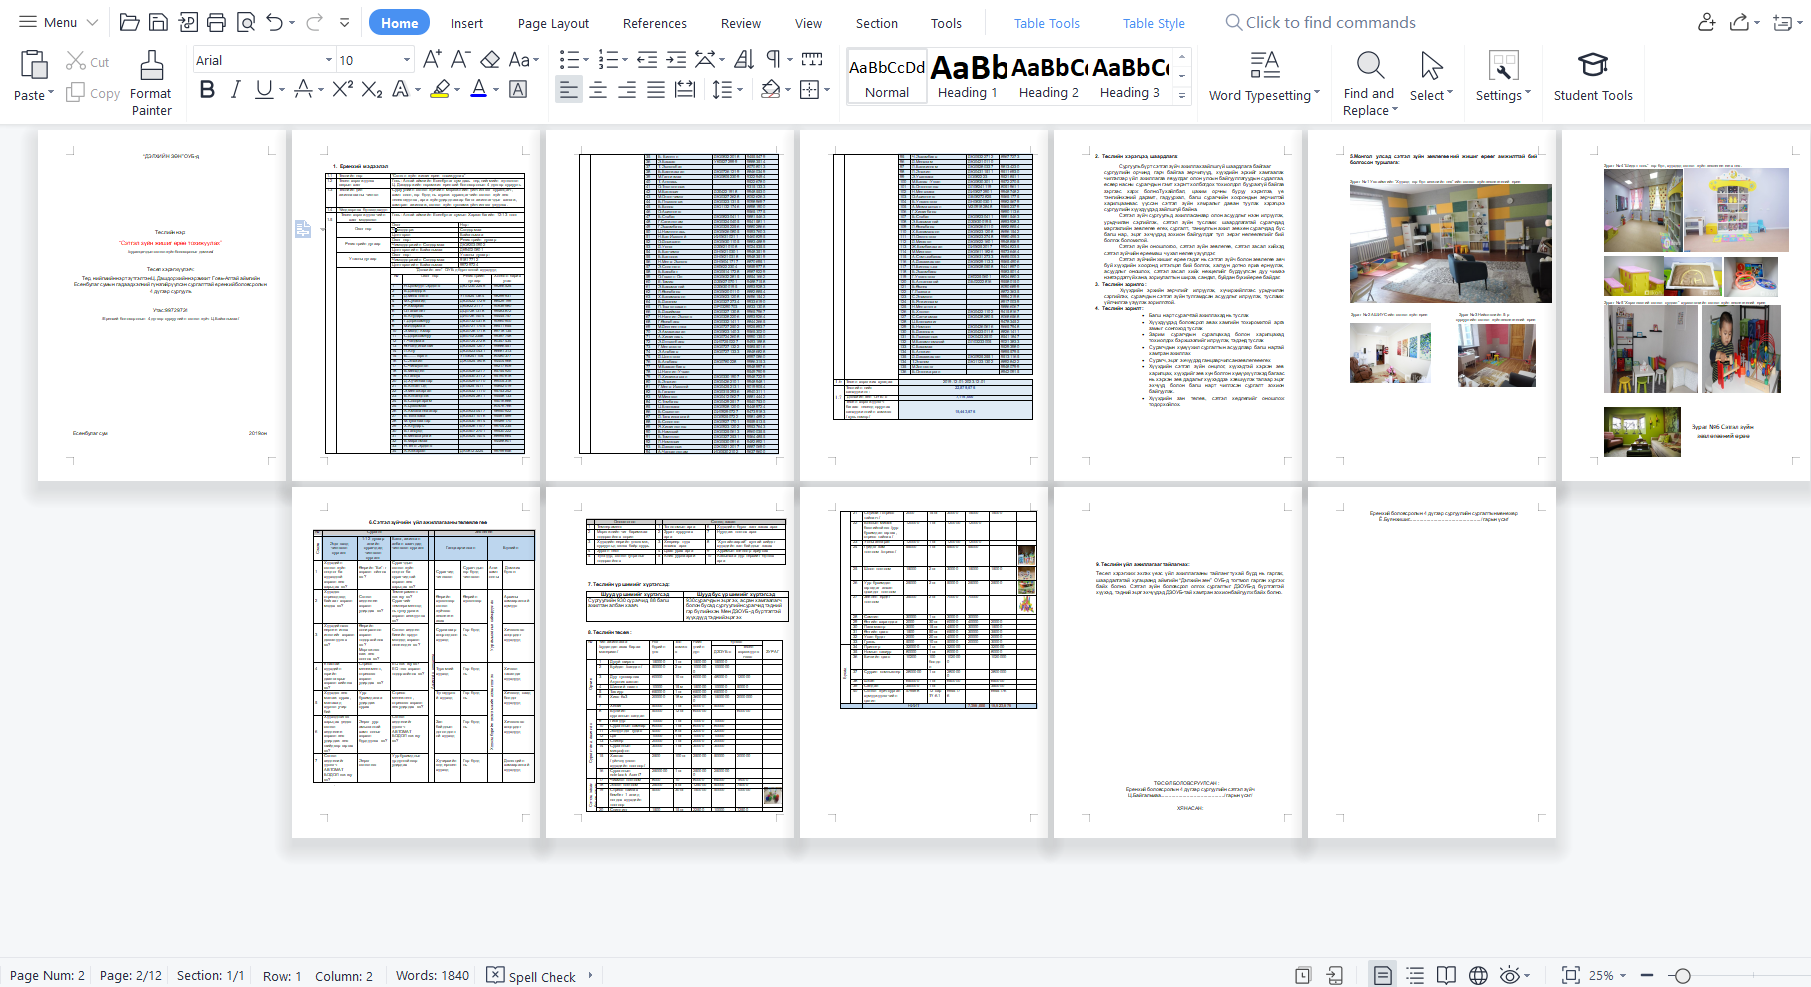Open the Table Style tab
This screenshot has height=987, width=1811.
[x=1152, y=22]
